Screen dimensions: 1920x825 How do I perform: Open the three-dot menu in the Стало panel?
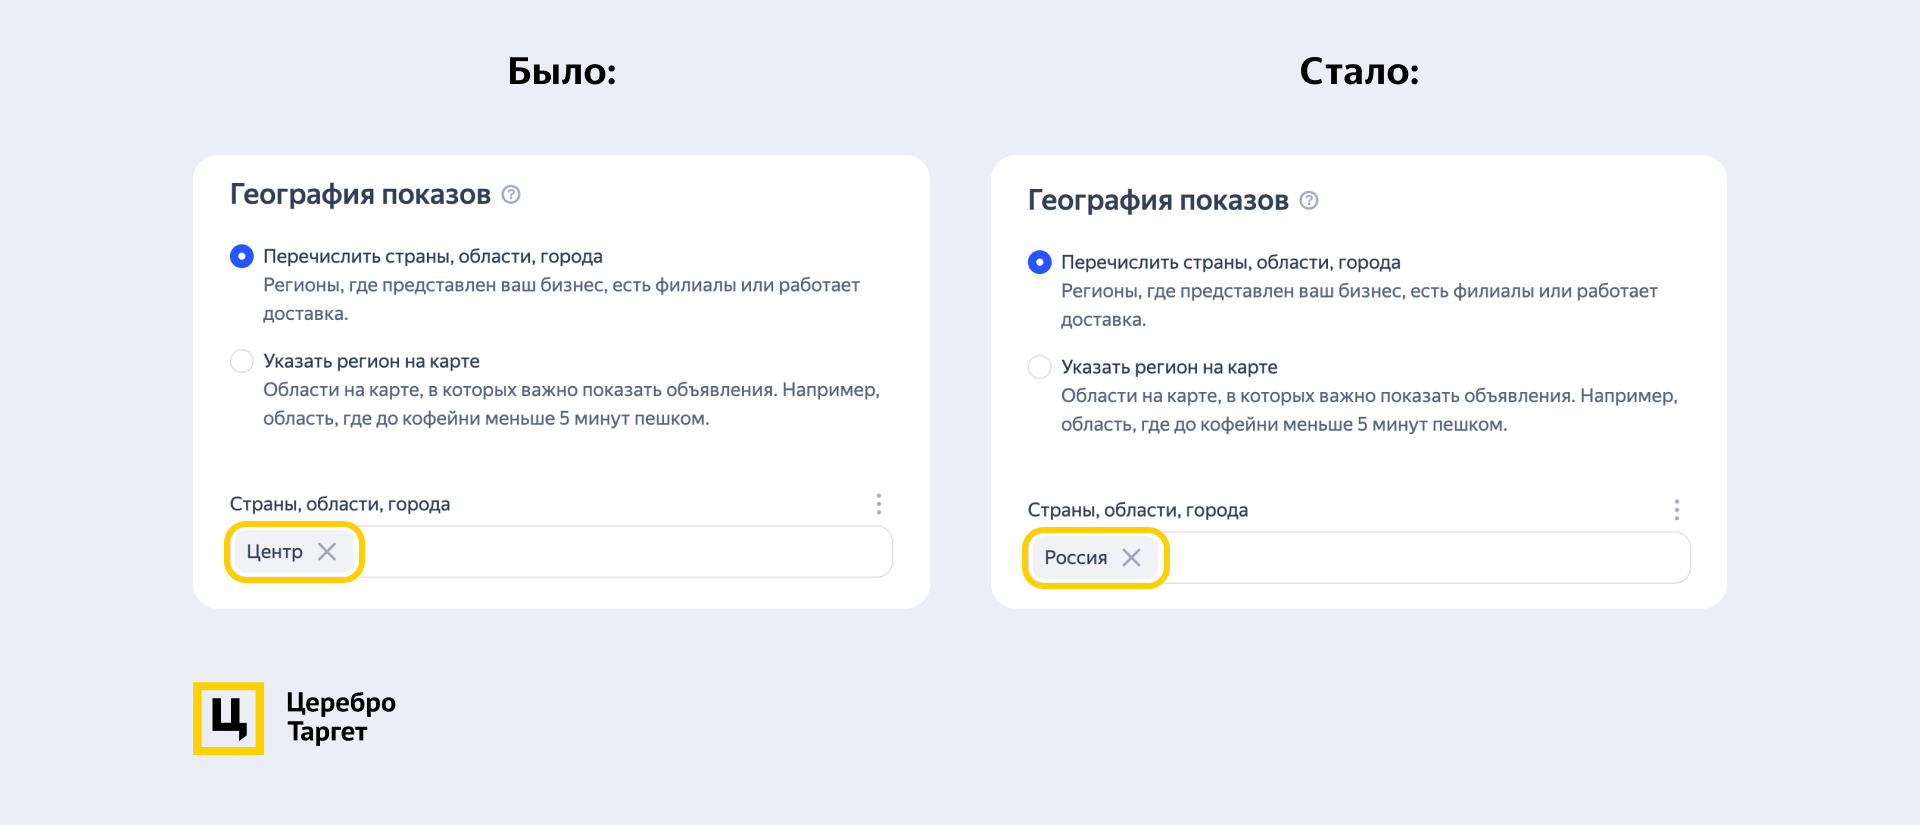click(1677, 510)
